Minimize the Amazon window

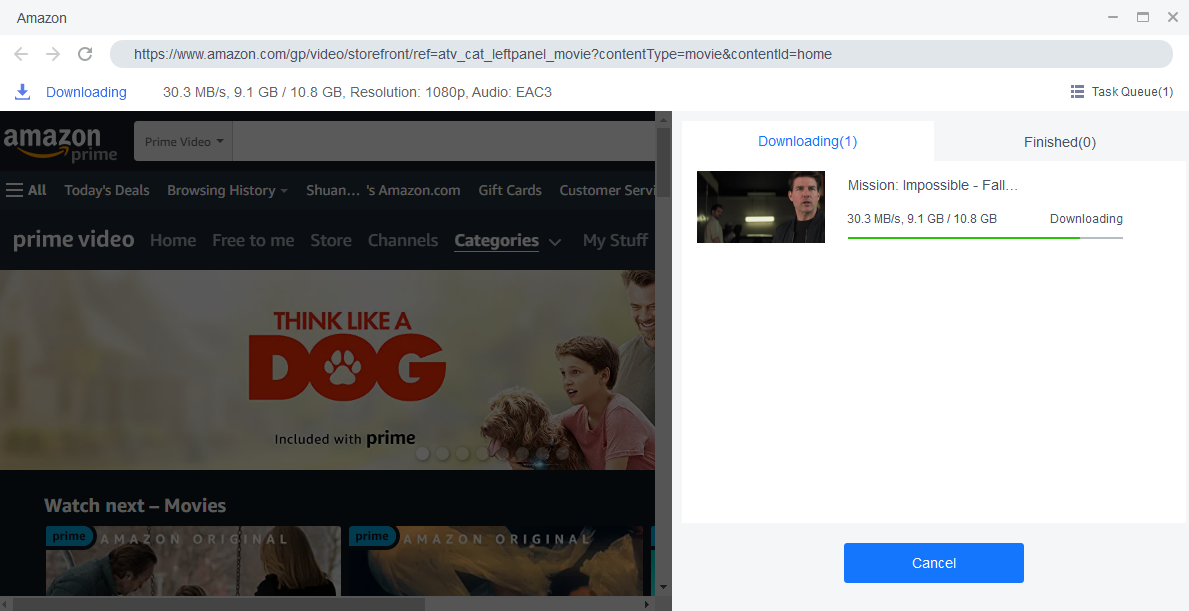[1113, 17]
